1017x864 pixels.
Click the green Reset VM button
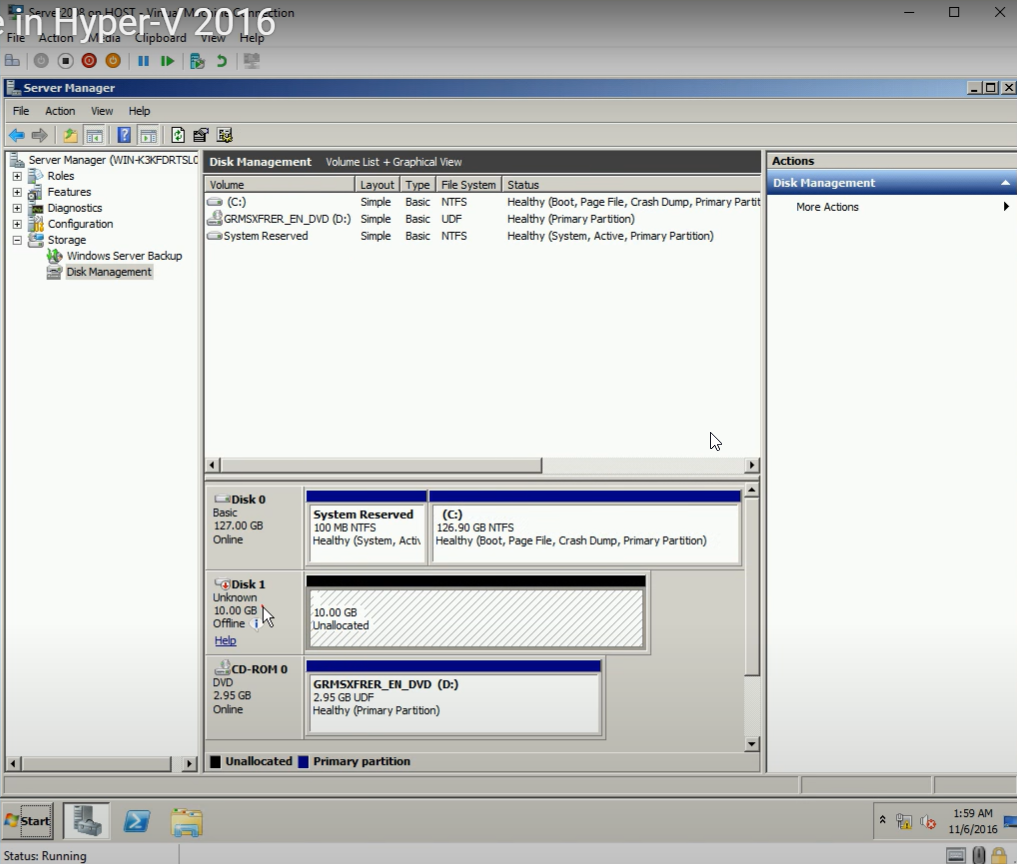(167, 61)
